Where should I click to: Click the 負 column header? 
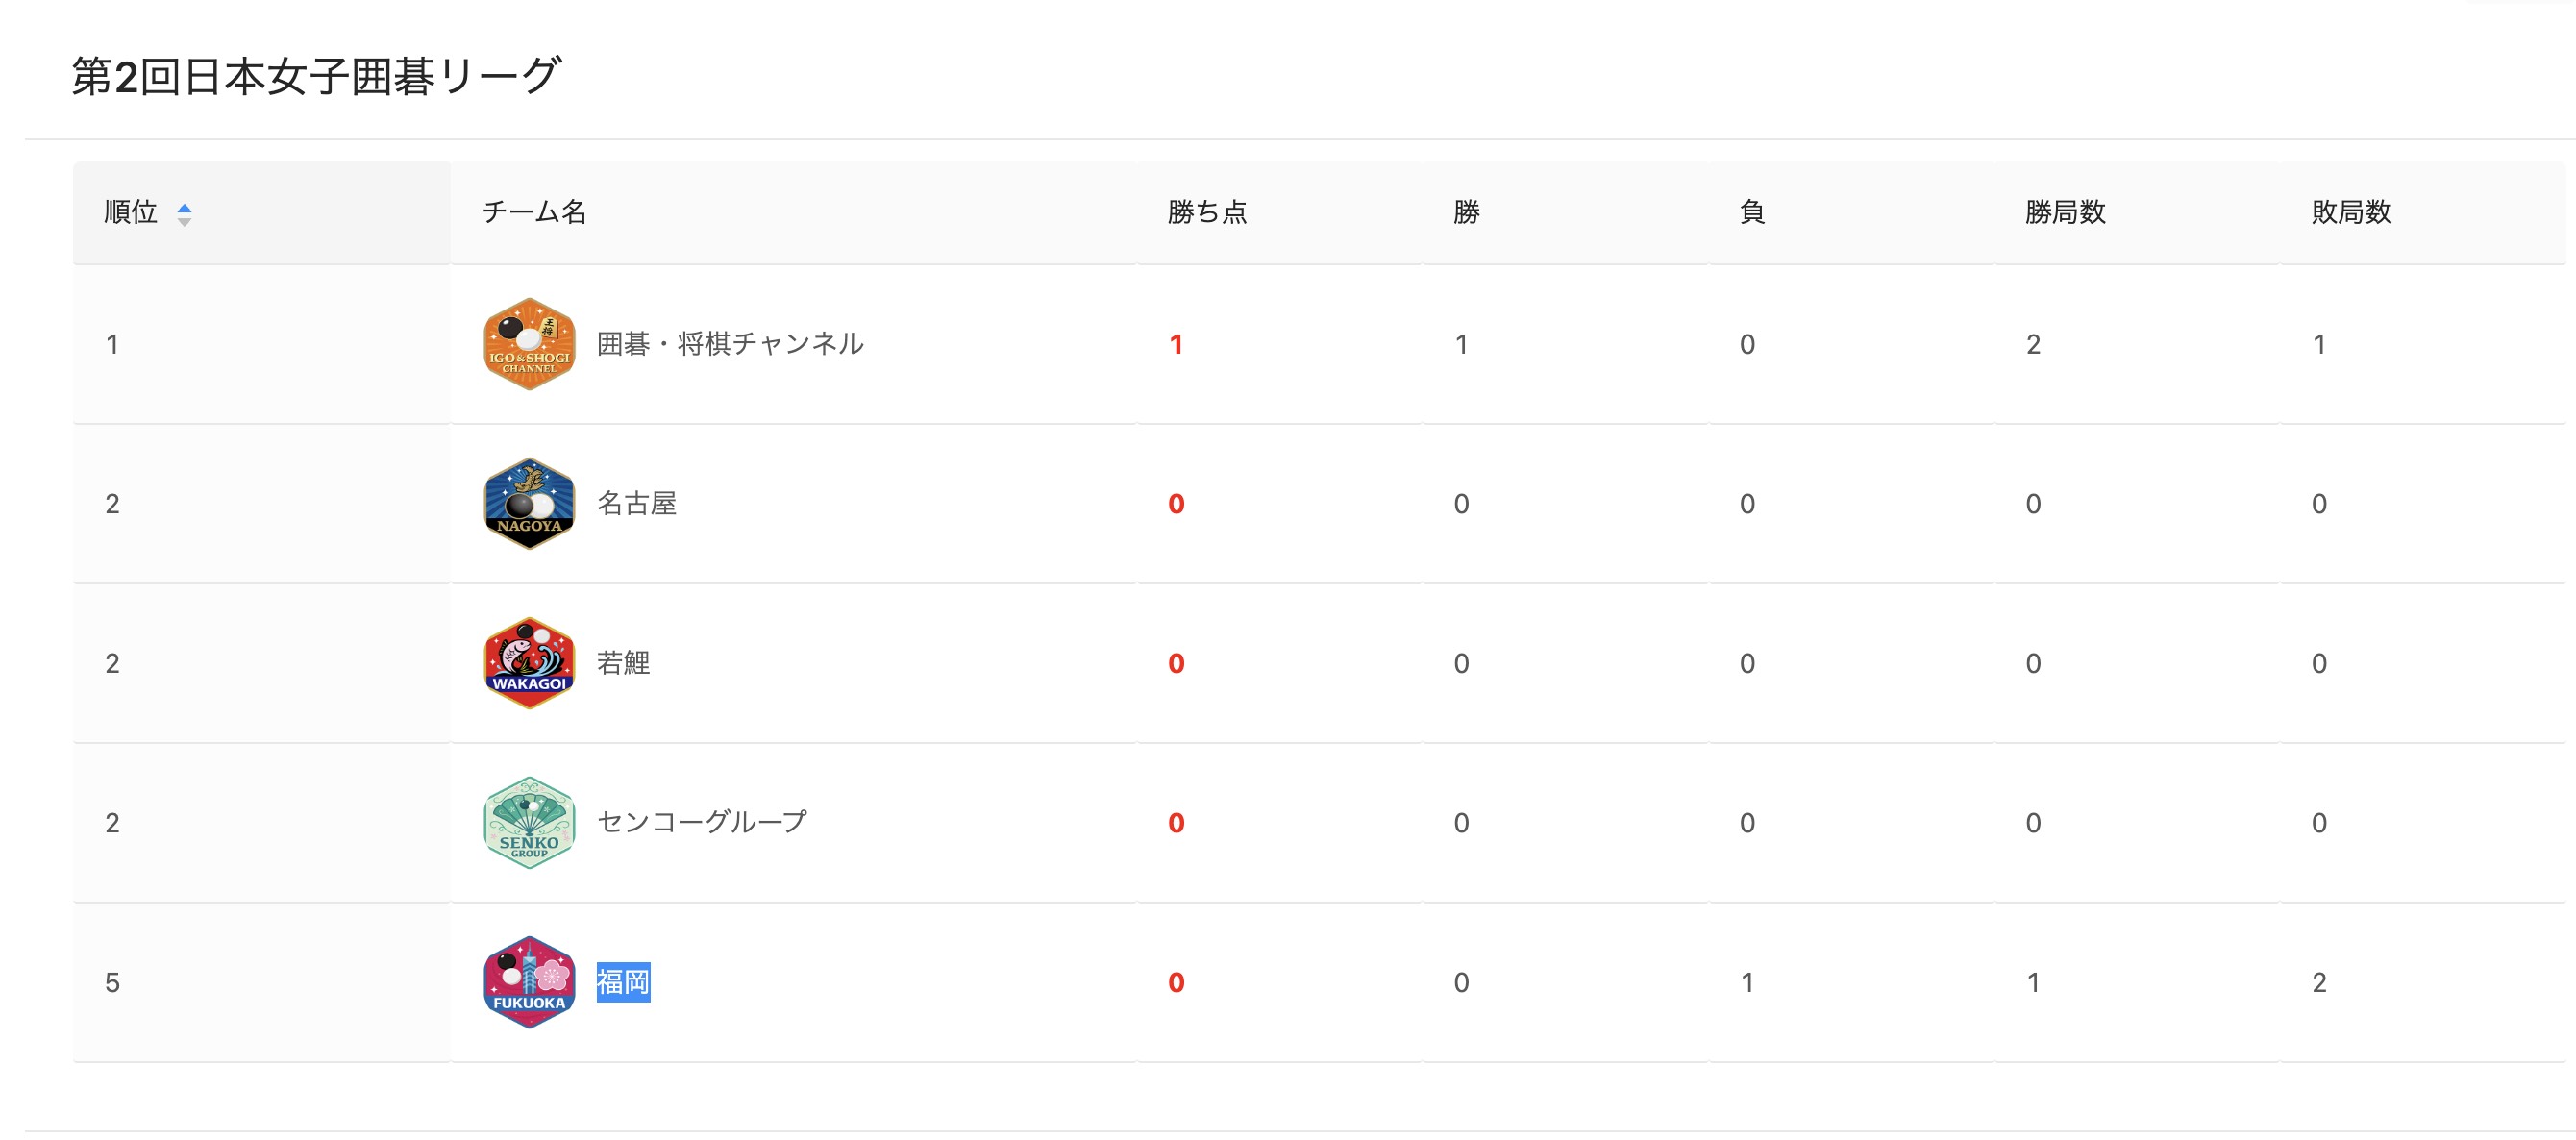[x=1752, y=212]
